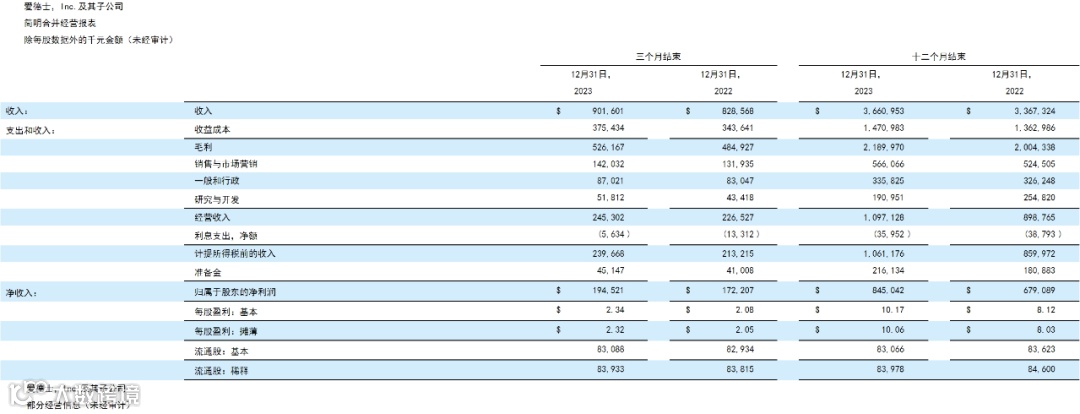Image resolution: width=1080 pixels, height=414 pixels.
Task: Click the revenue value 828,568
Action: [738, 111]
